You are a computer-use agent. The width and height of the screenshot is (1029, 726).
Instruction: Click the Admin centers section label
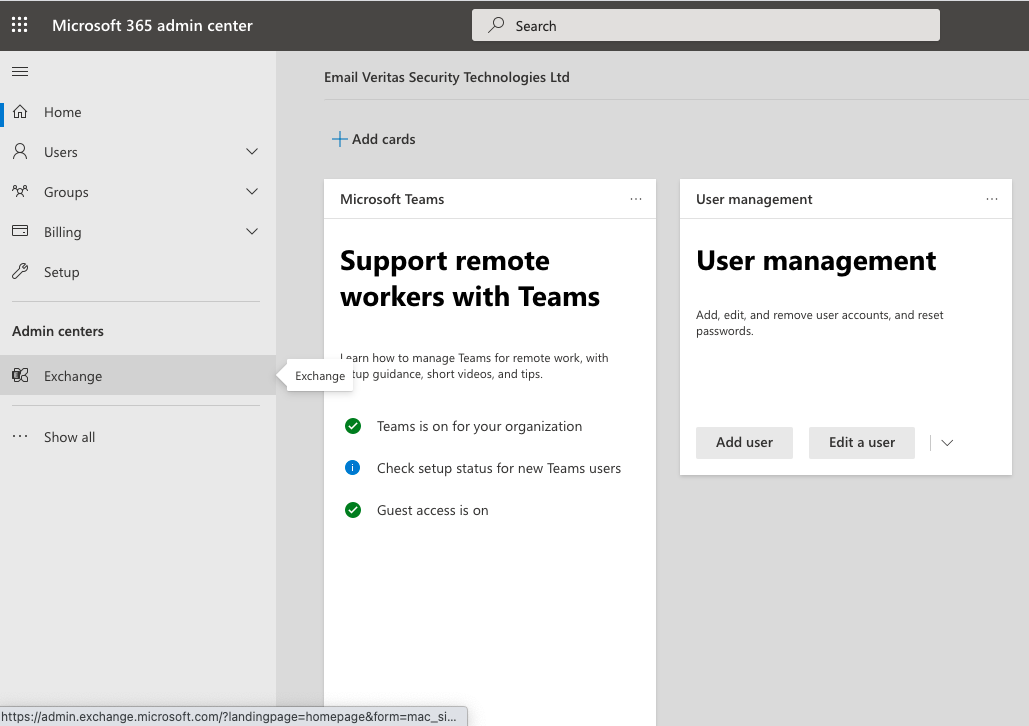coord(58,331)
